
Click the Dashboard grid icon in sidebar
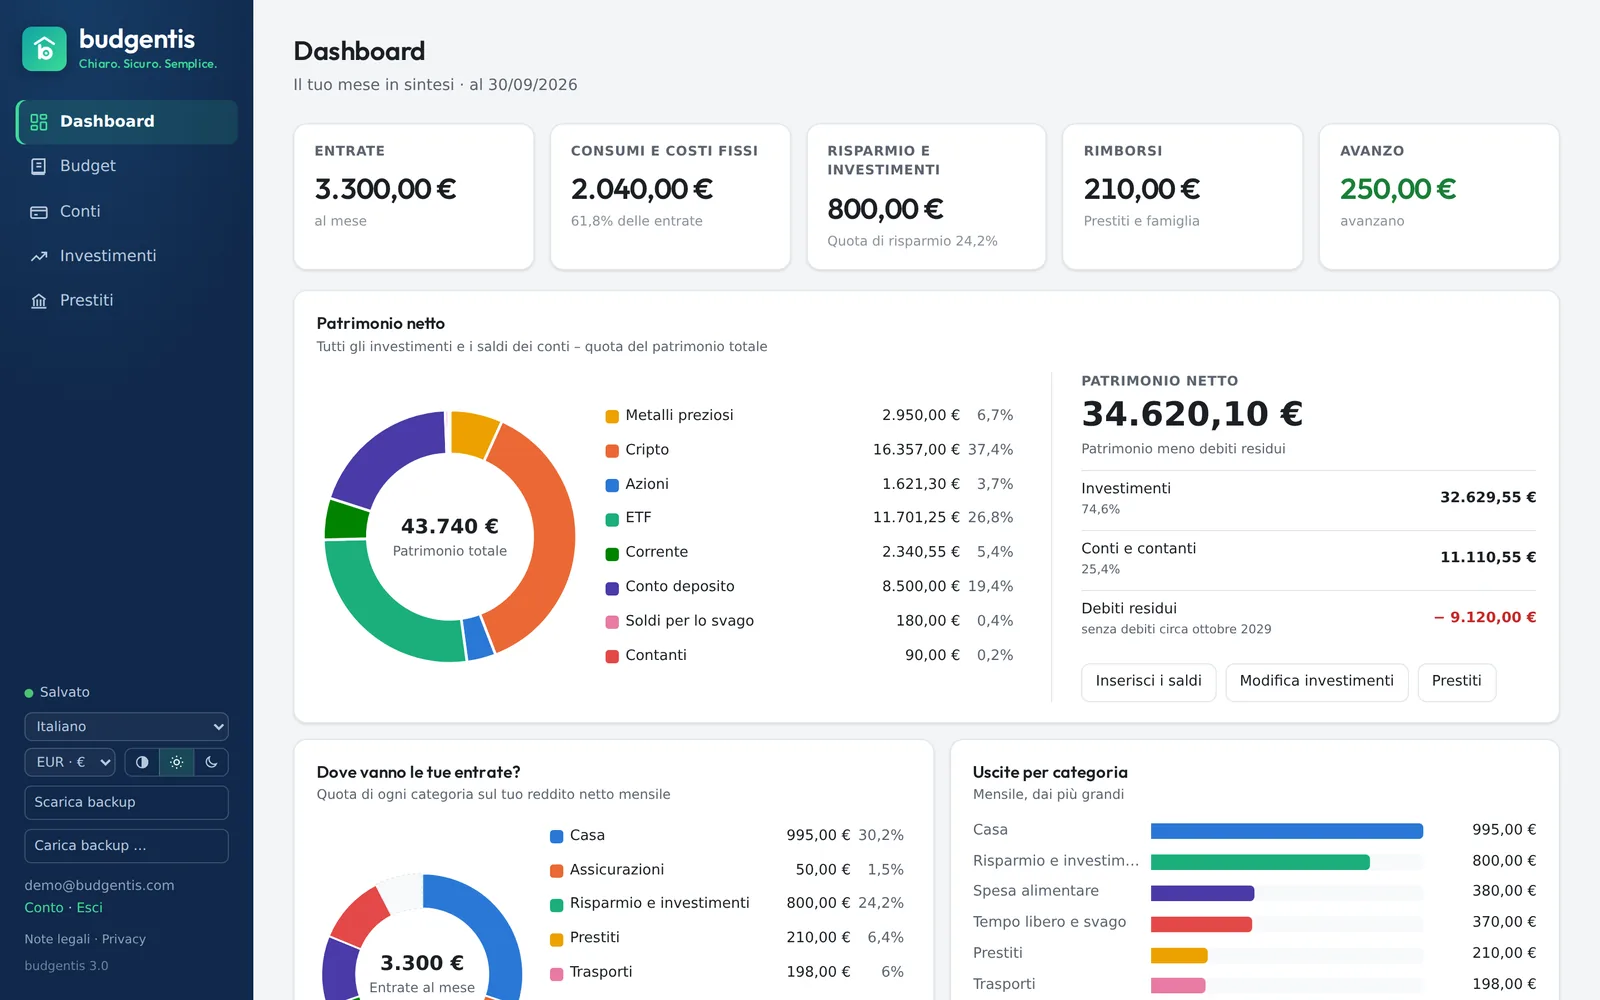(x=39, y=122)
